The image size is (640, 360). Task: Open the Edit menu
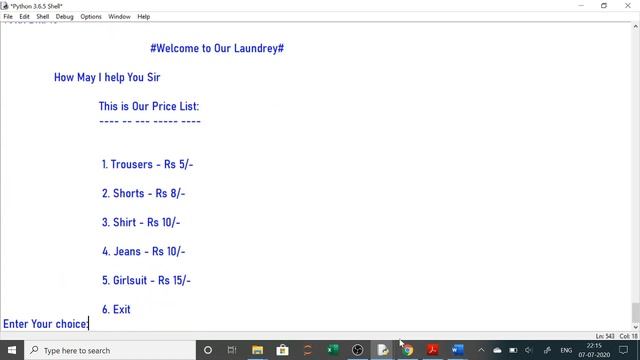24,17
